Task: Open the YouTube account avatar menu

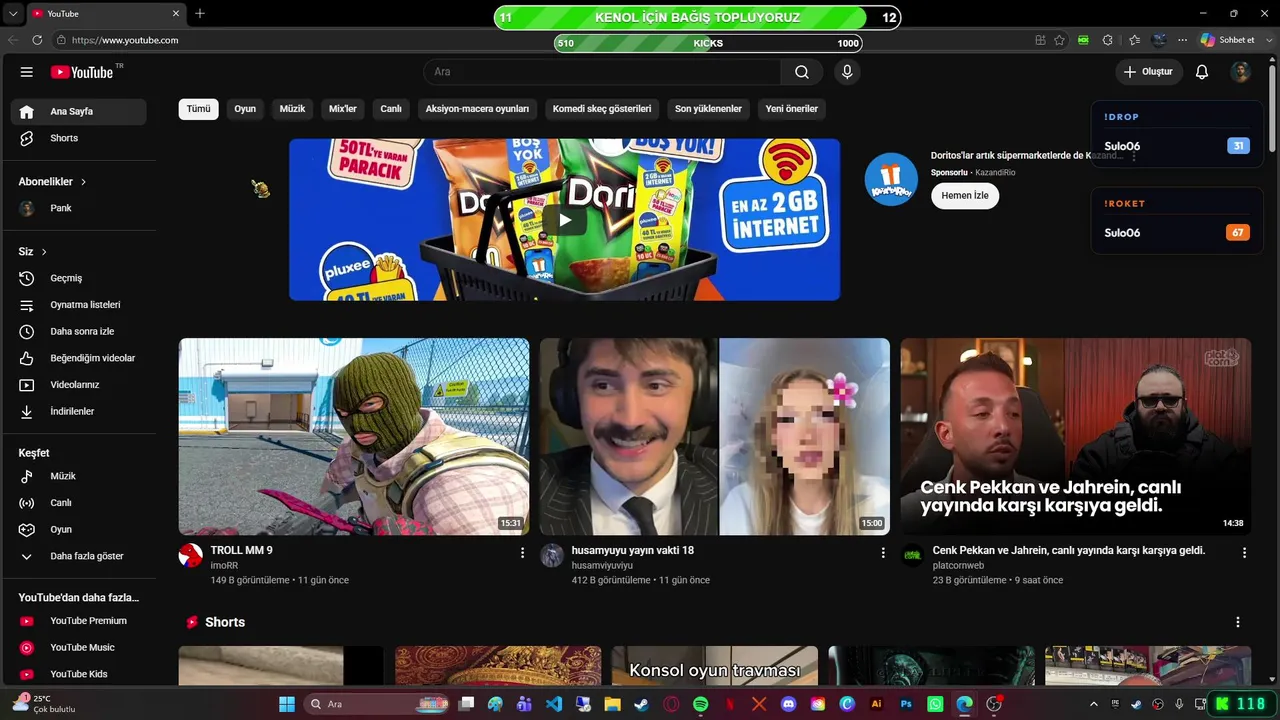Action: [x=1241, y=72]
